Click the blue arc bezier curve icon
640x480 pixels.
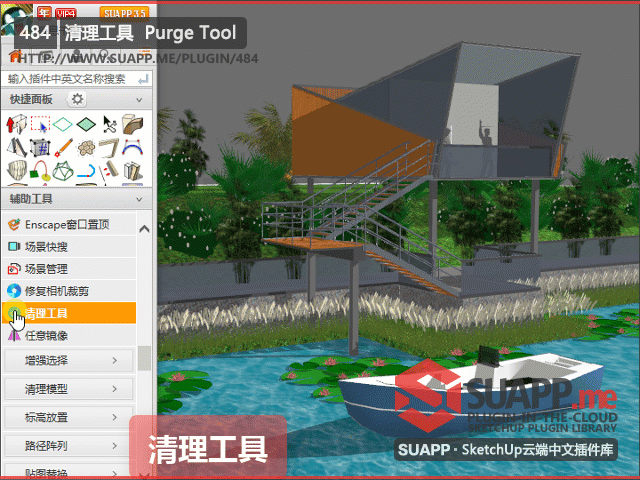tap(132, 148)
